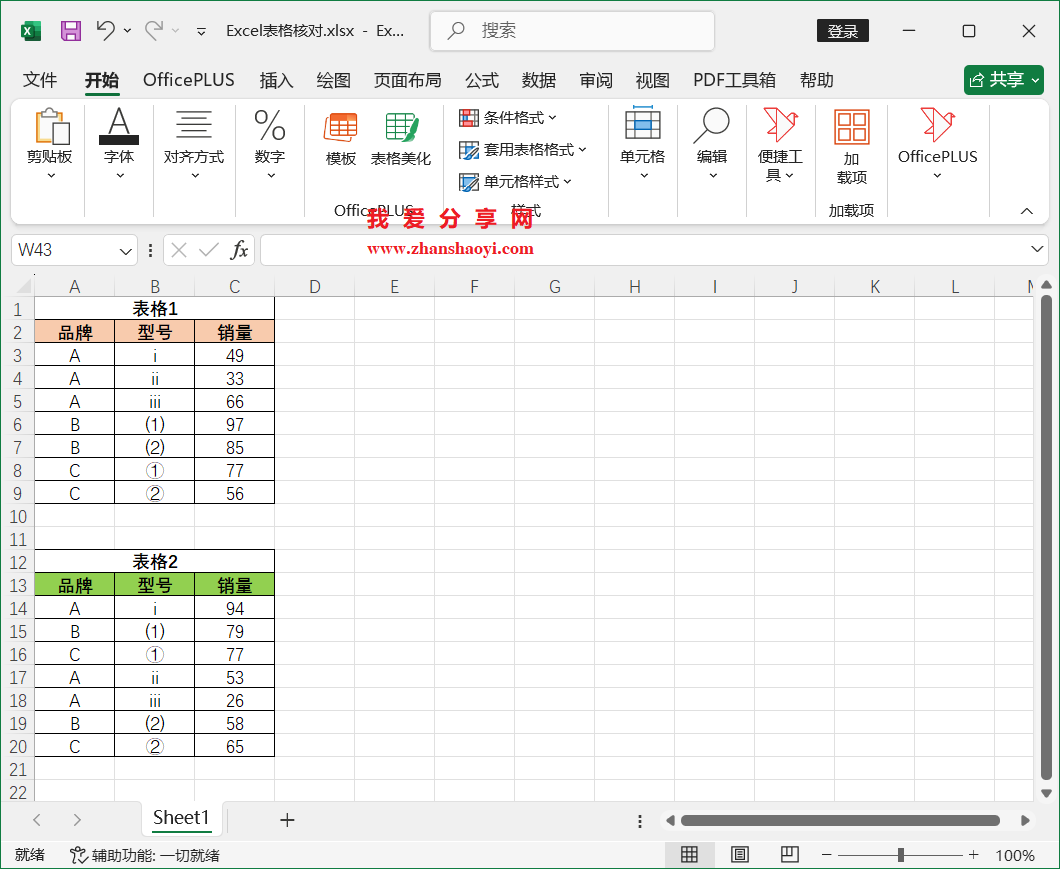Screen dimensions: 1060x869
Task: Click the 模板 template icon
Action: [341, 139]
